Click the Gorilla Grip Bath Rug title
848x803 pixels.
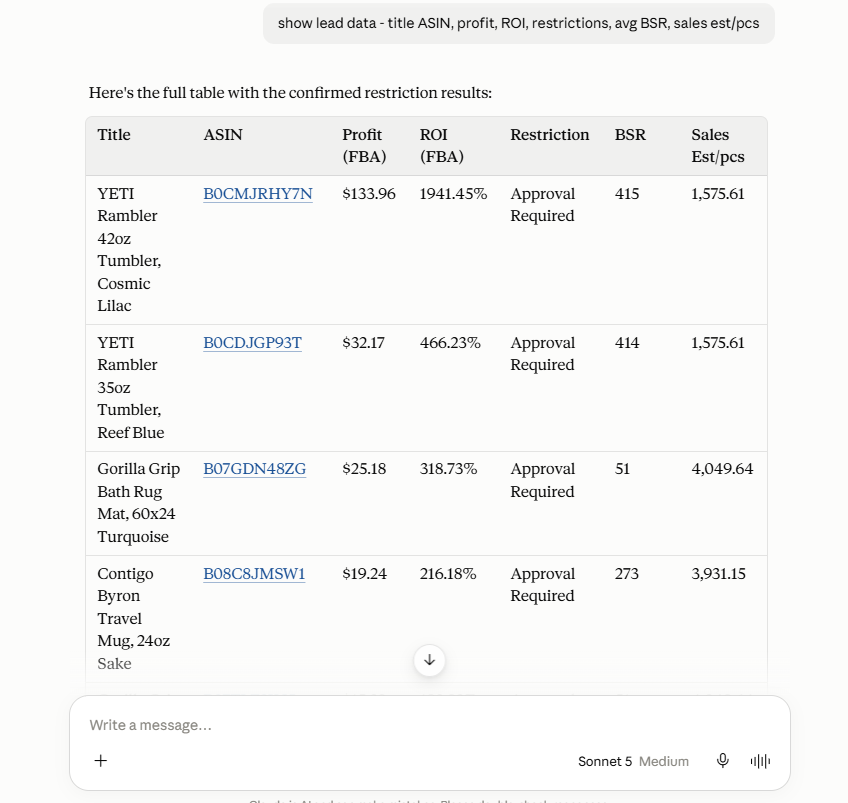click(138, 503)
